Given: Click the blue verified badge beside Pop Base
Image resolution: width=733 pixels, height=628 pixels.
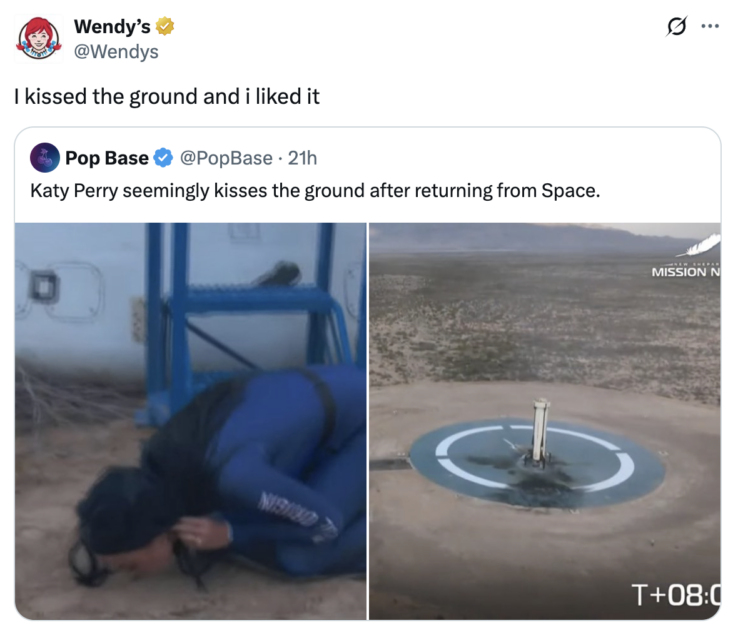Looking at the screenshot, I should (163, 158).
